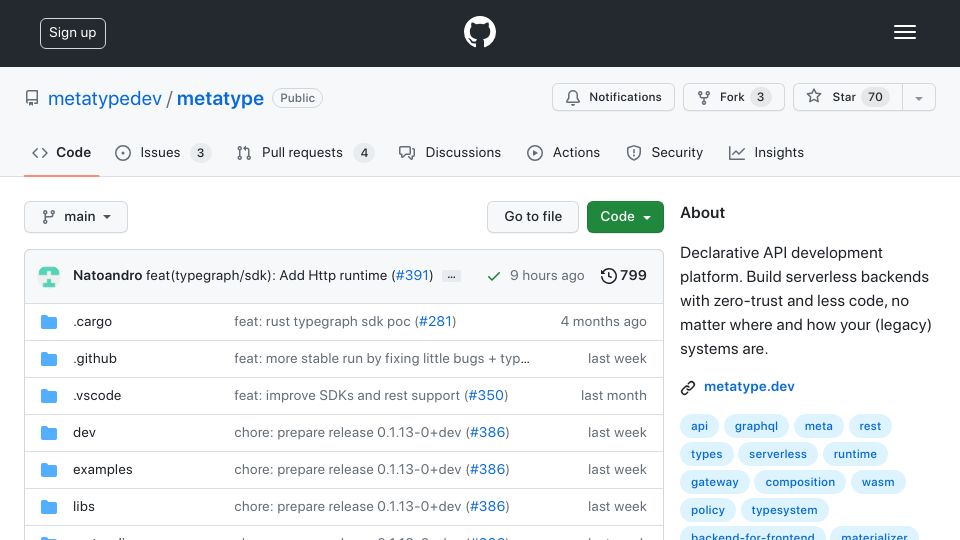The width and height of the screenshot is (960, 540).
Task: Select the graphql topic tag
Action: tap(756, 426)
